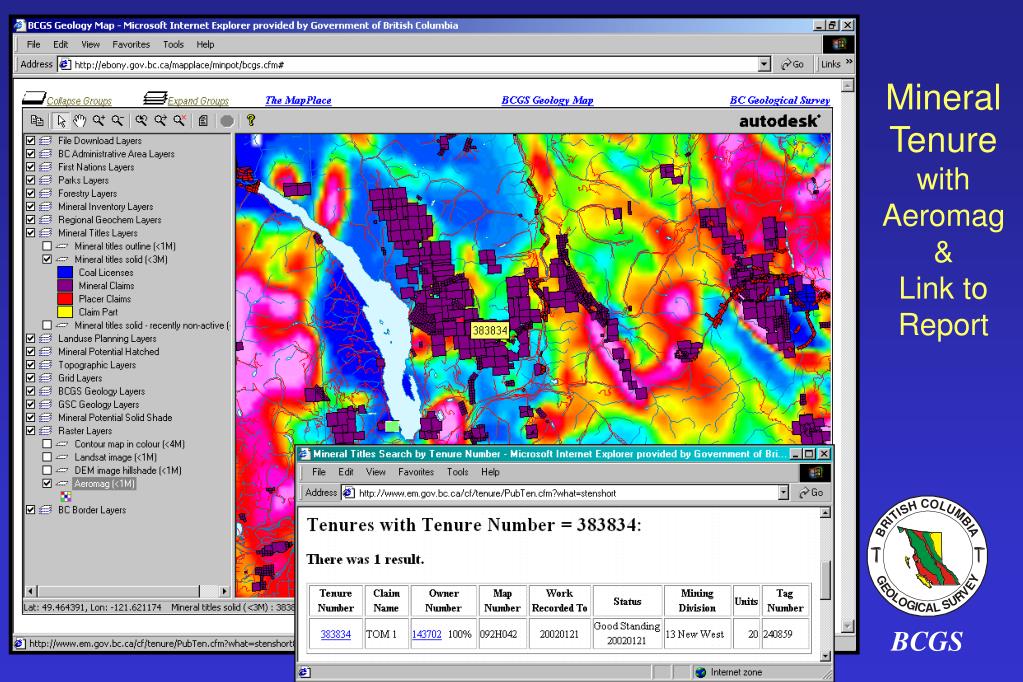This screenshot has width=1023, height=682.
Task: Open Edit menu in Mineral Titles Search window
Action: [x=346, y=472]
